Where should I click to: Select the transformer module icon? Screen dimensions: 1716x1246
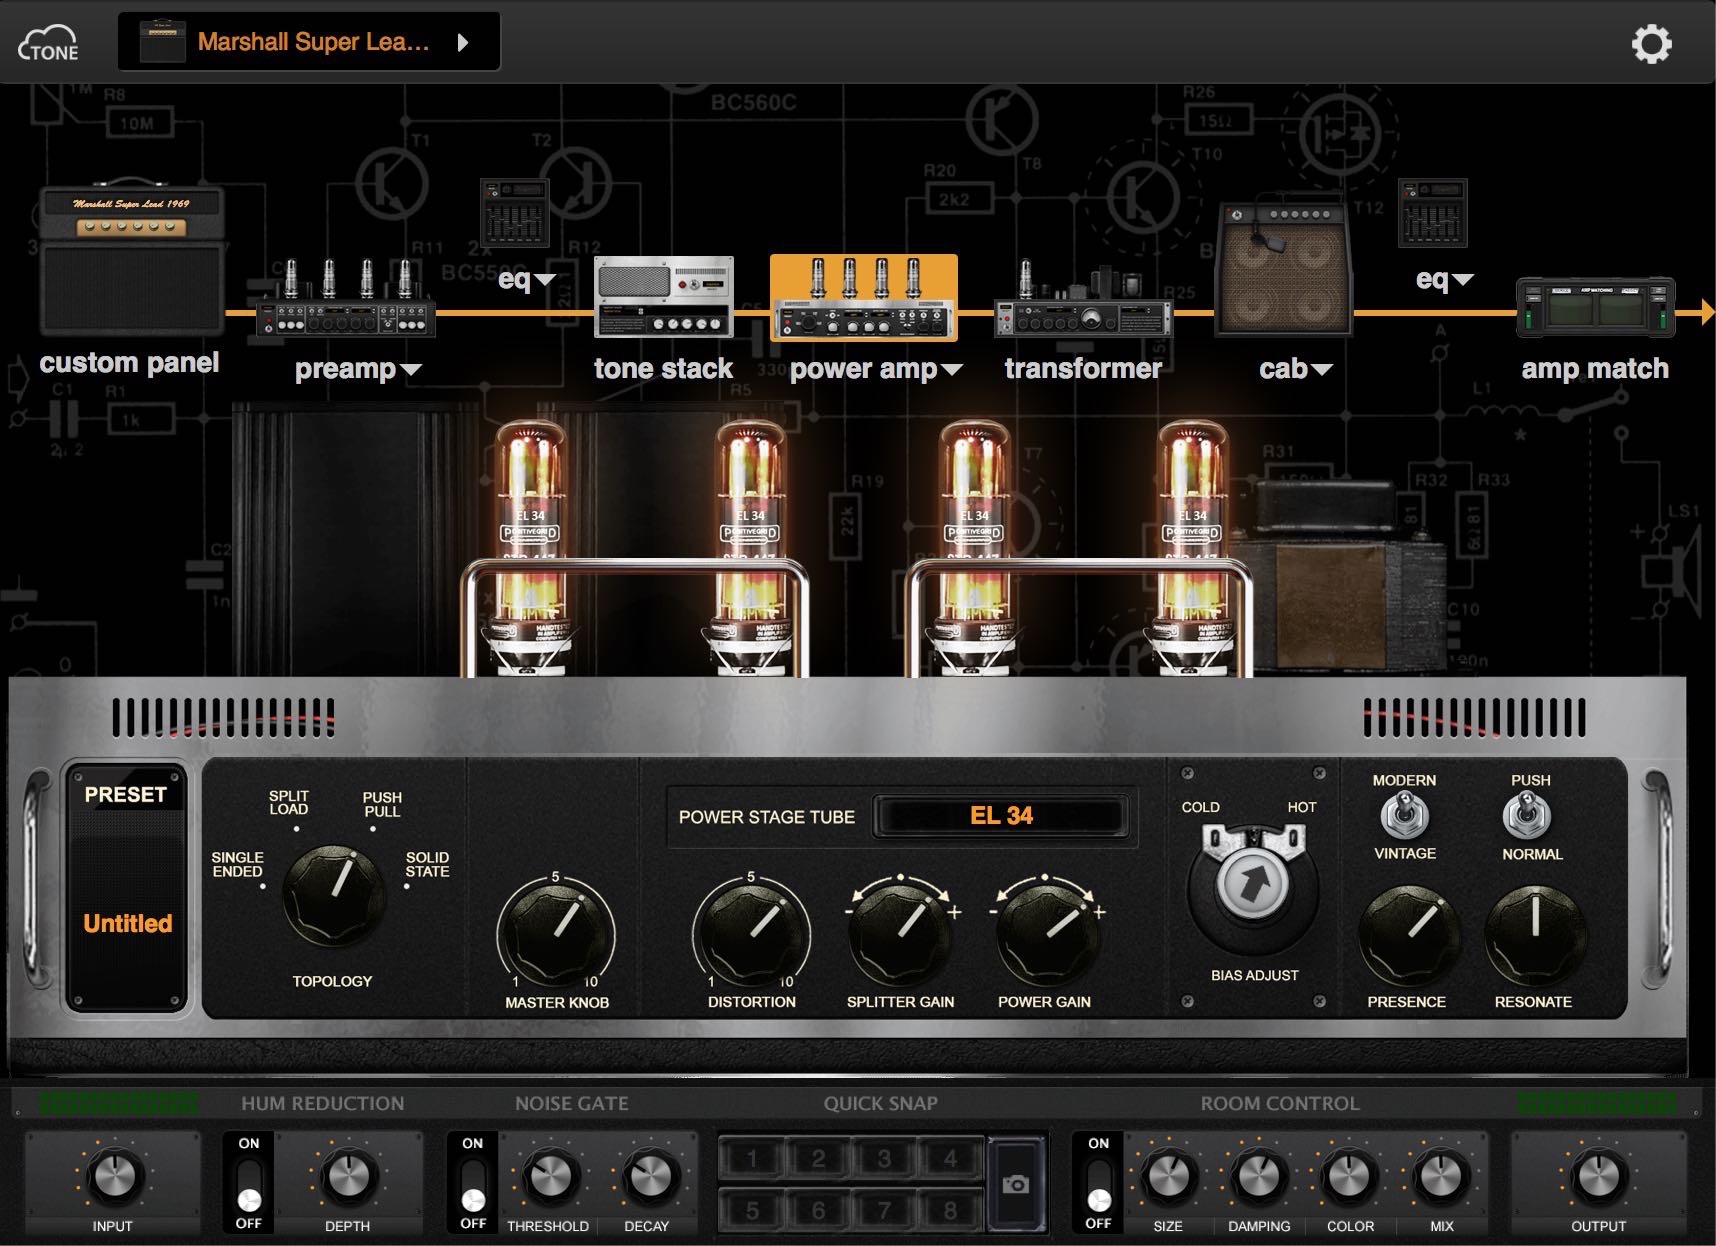click(x=1083, y=299)
